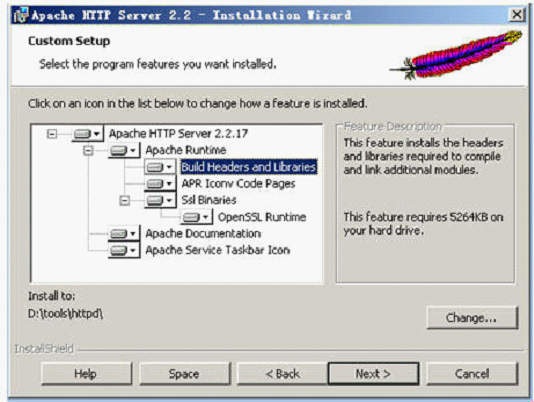Collapse the Apache HTTP Server 2.2.17 tree node

pyautogui.click(x=52, y=134)
